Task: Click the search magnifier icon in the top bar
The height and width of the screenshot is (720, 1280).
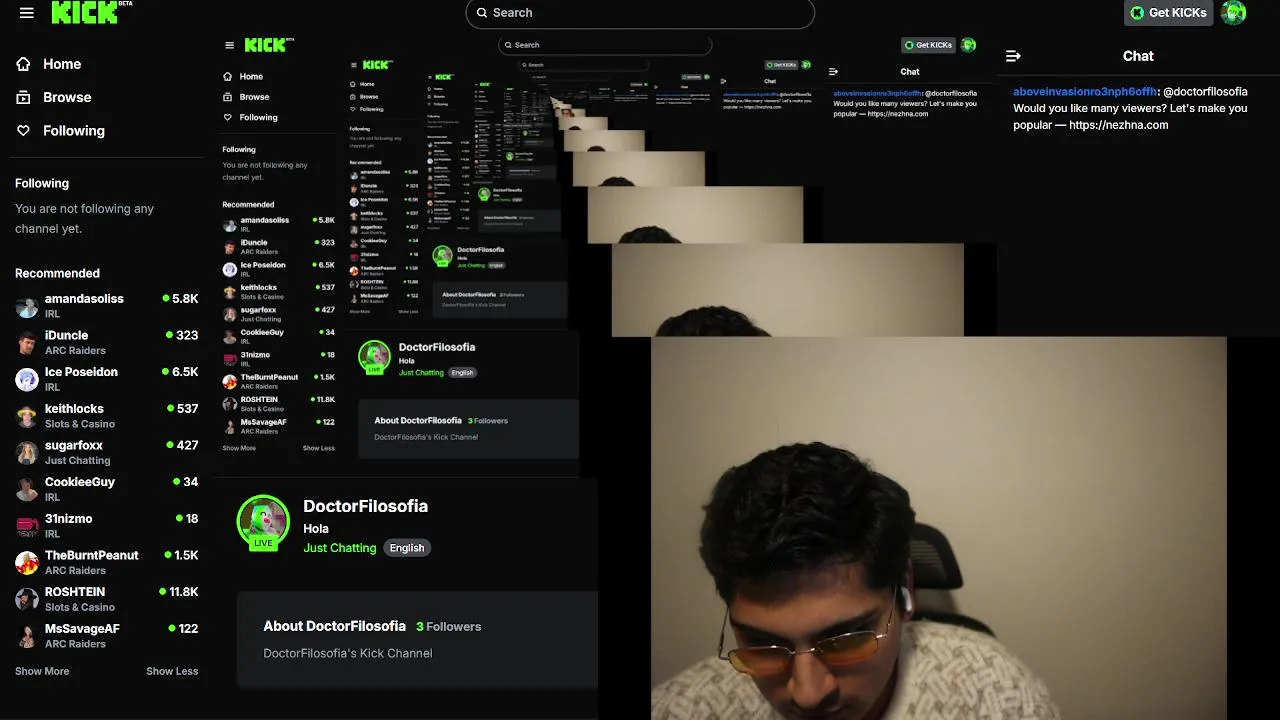Action: click(x=482, y=13)
